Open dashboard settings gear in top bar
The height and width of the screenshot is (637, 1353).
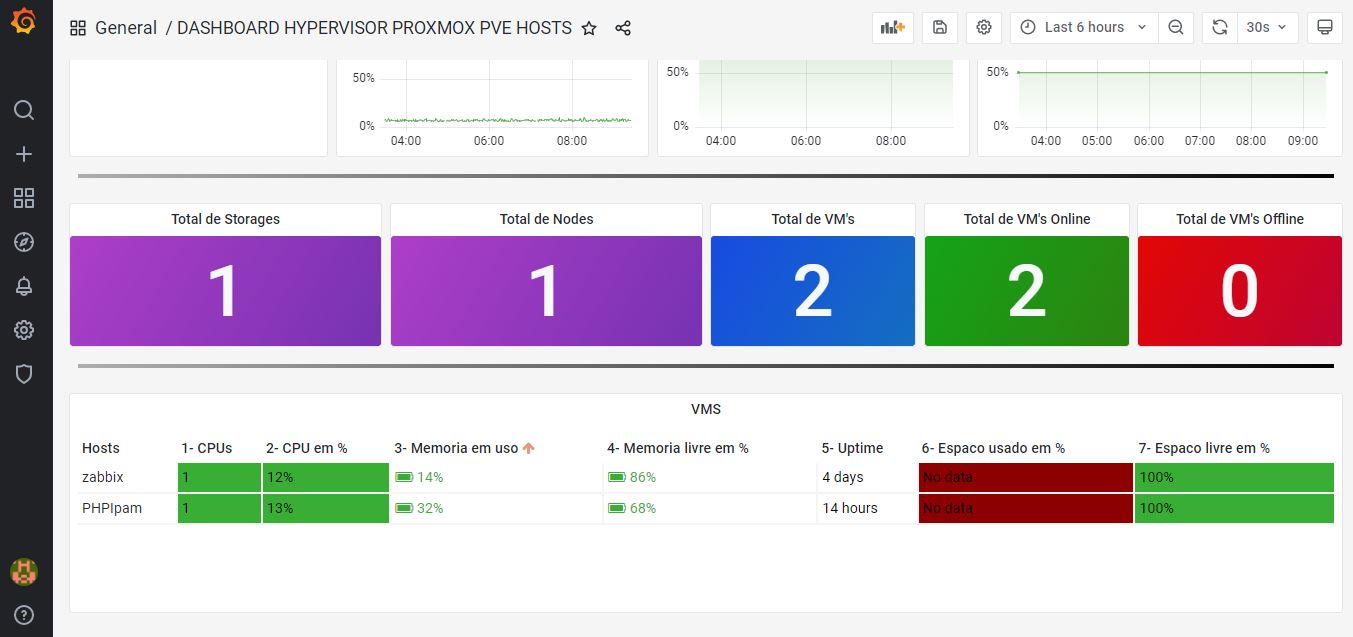(x=984, y=28)
